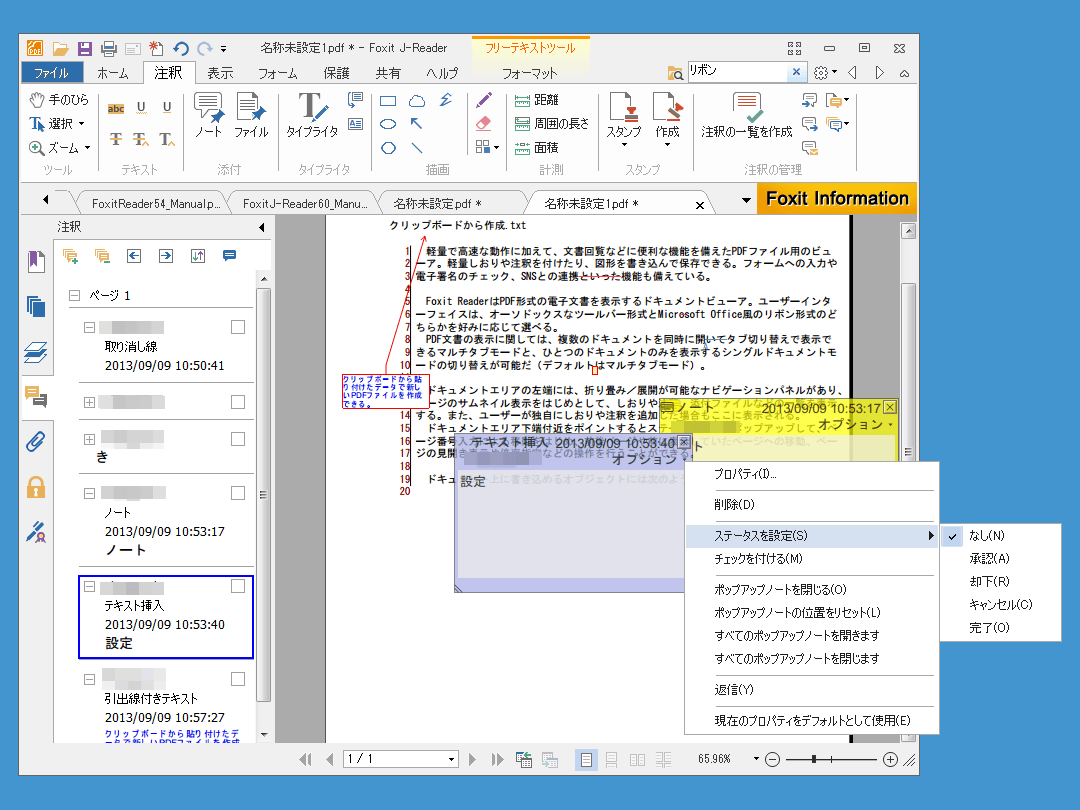Collapse the ページ 1 tree node
The width and height of the screenshot is (1080, 810).
coord(74,295)
